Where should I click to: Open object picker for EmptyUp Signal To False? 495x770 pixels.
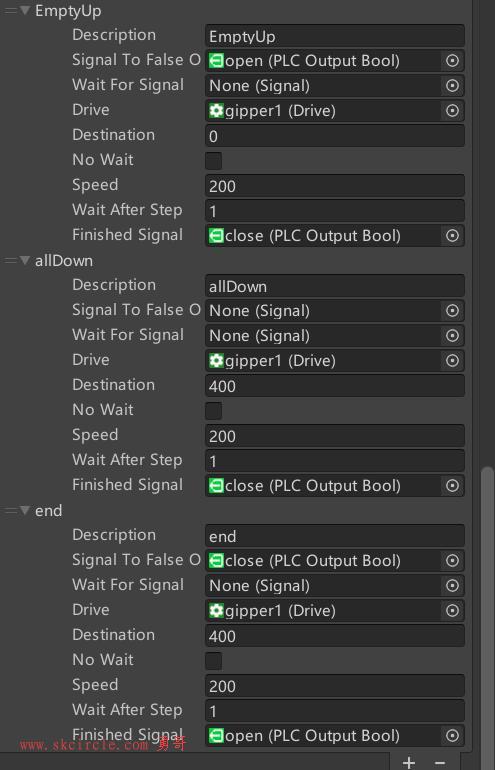pos(452,61)
